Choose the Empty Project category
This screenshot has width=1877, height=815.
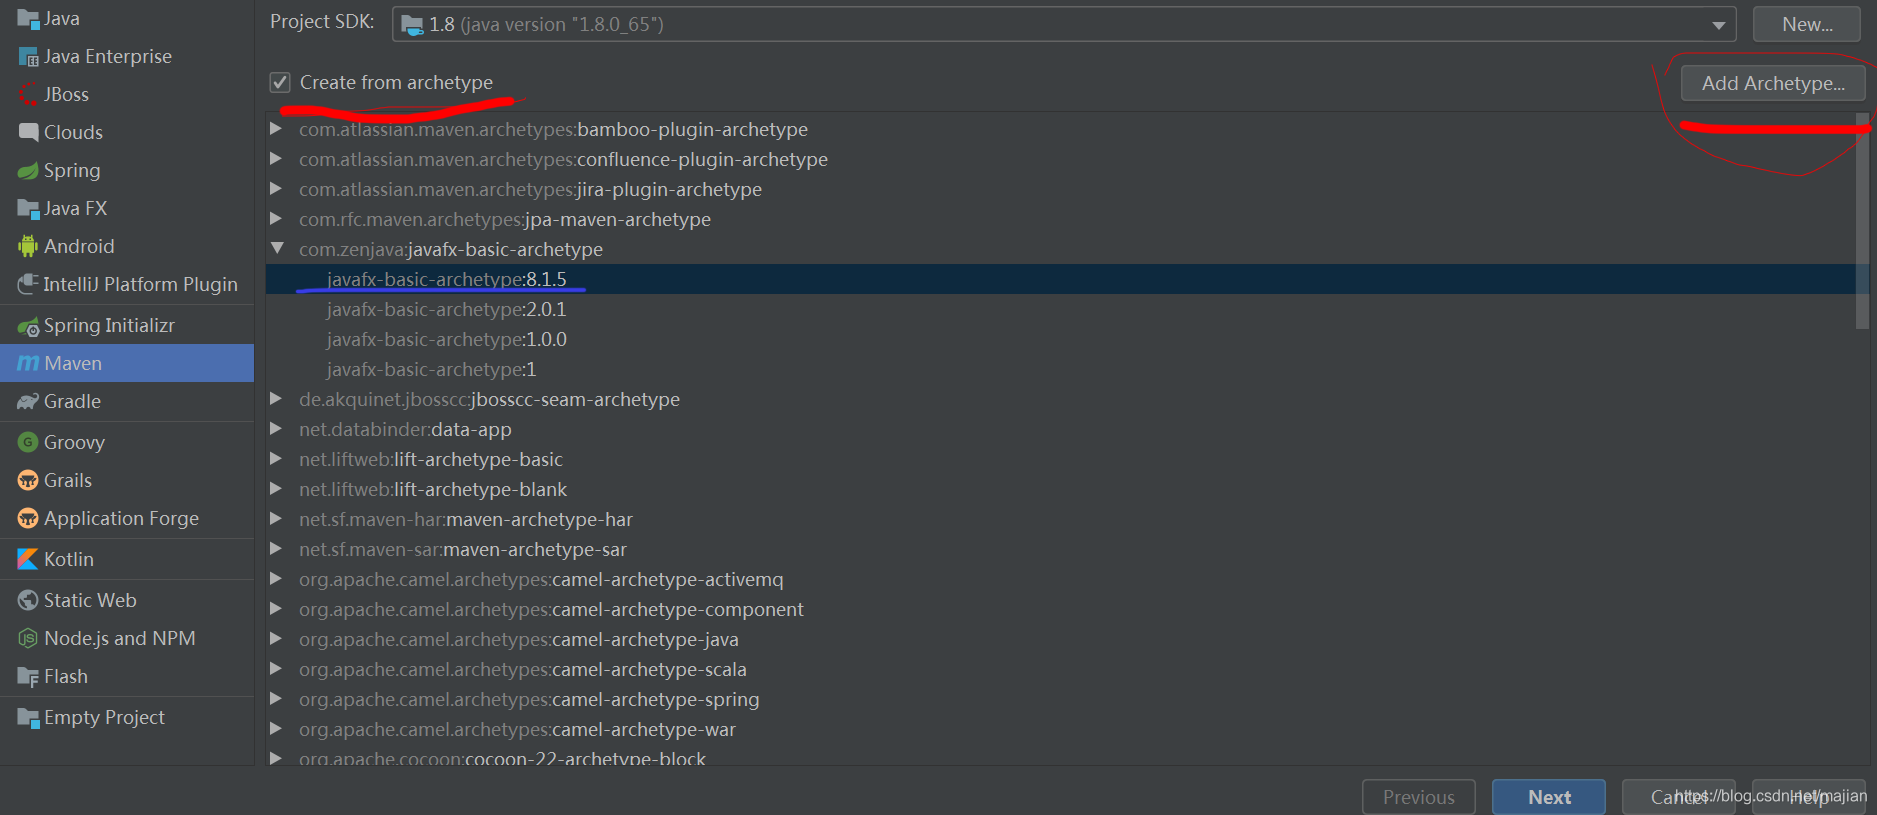[x=127, y=718]
